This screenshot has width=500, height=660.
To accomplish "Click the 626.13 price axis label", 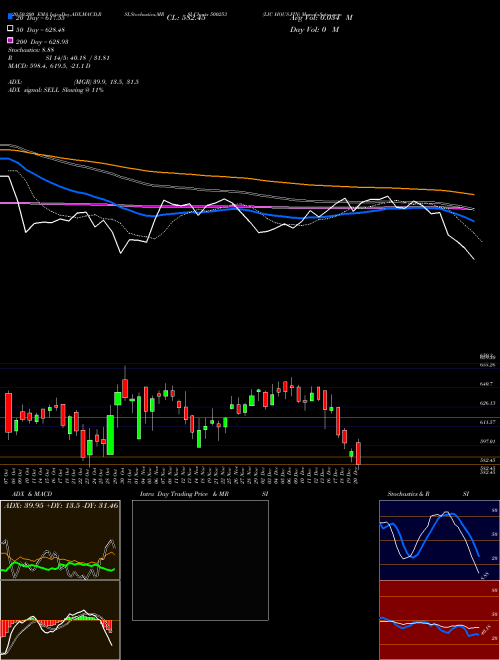I will point(488,403).
